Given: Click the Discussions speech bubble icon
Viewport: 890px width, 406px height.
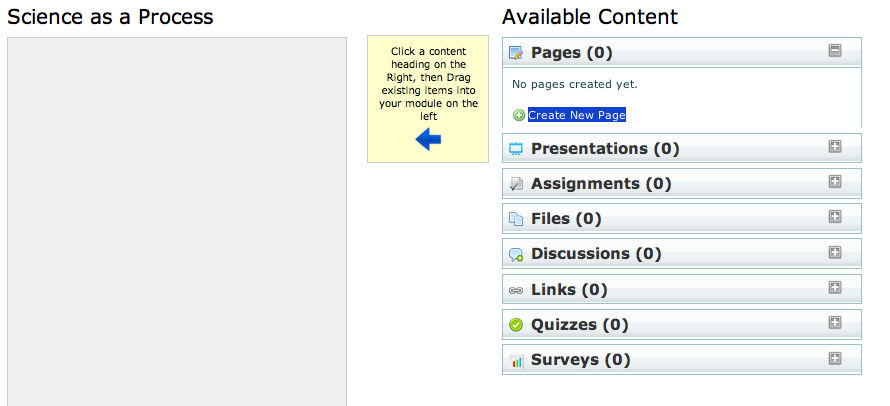Looking at the screenshot, I should click(x=516, y=255).
